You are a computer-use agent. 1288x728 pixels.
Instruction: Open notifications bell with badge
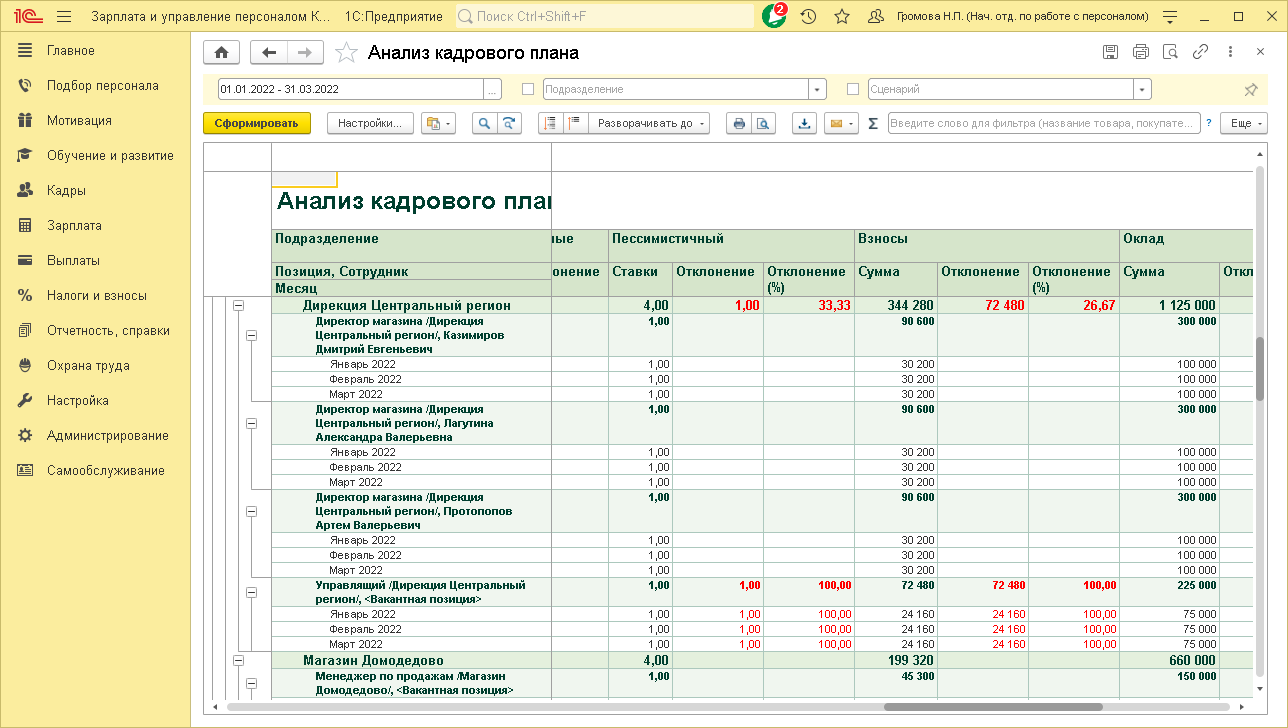[x=773, y=16]
